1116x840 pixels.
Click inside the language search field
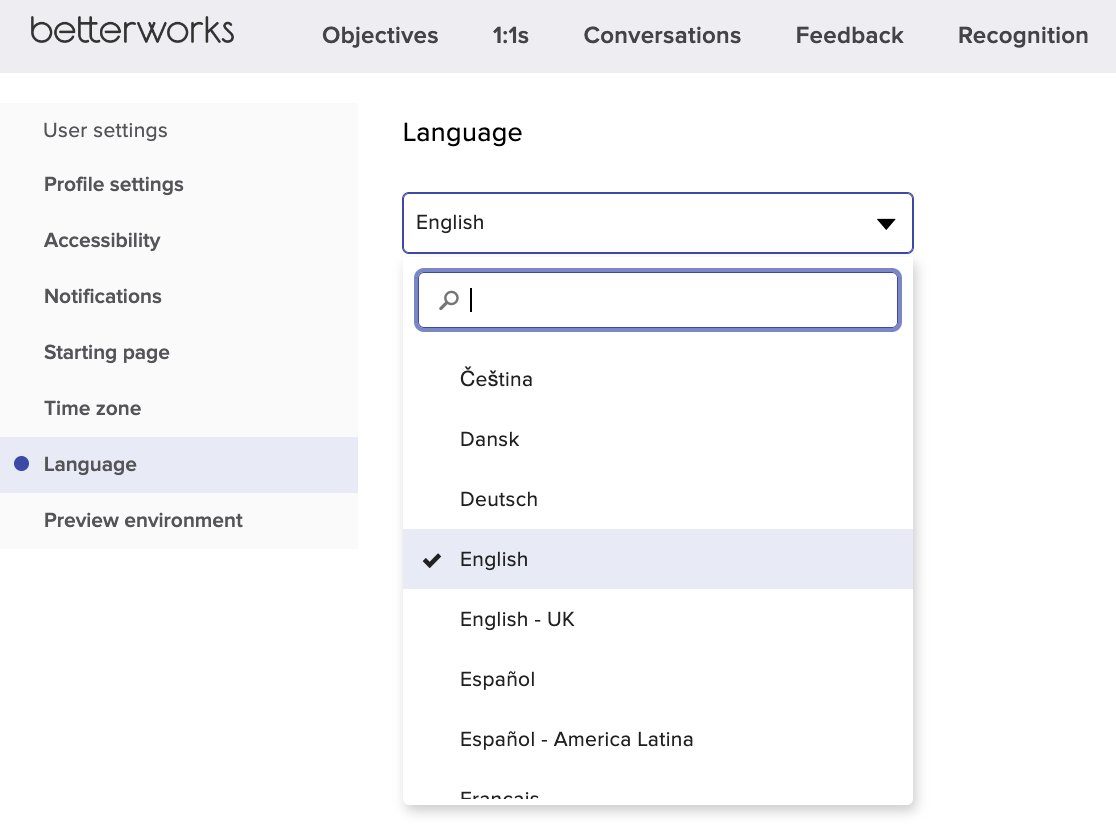[x=657, y=299]
